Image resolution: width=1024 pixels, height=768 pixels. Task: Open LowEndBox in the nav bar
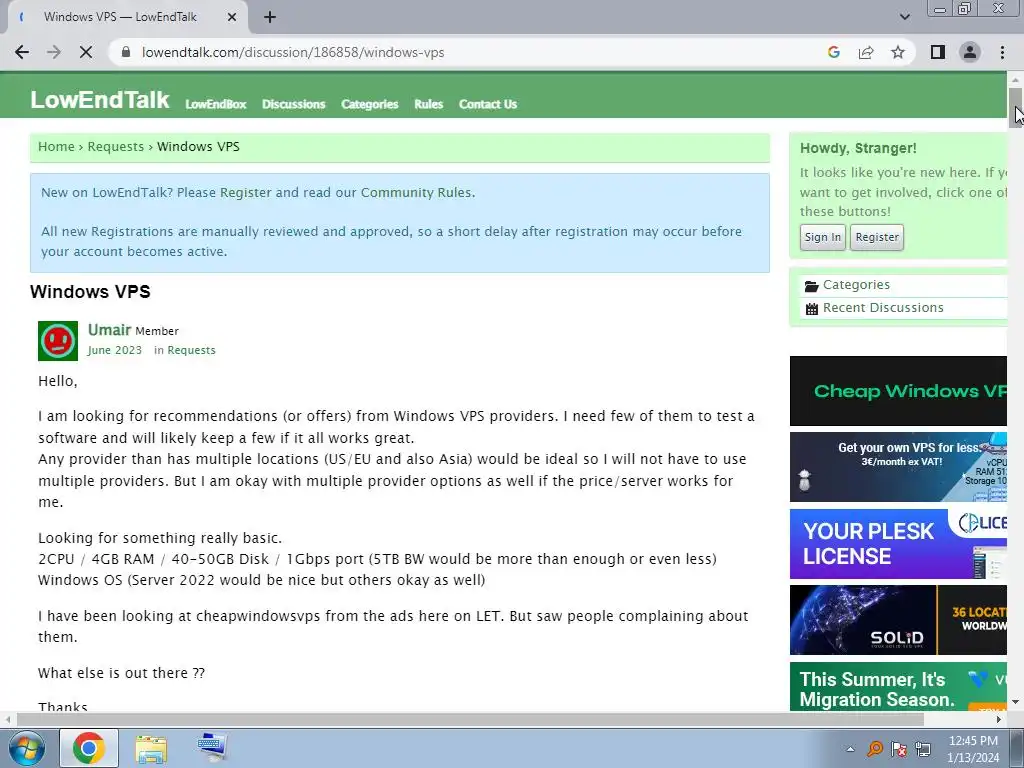(216, 104)
